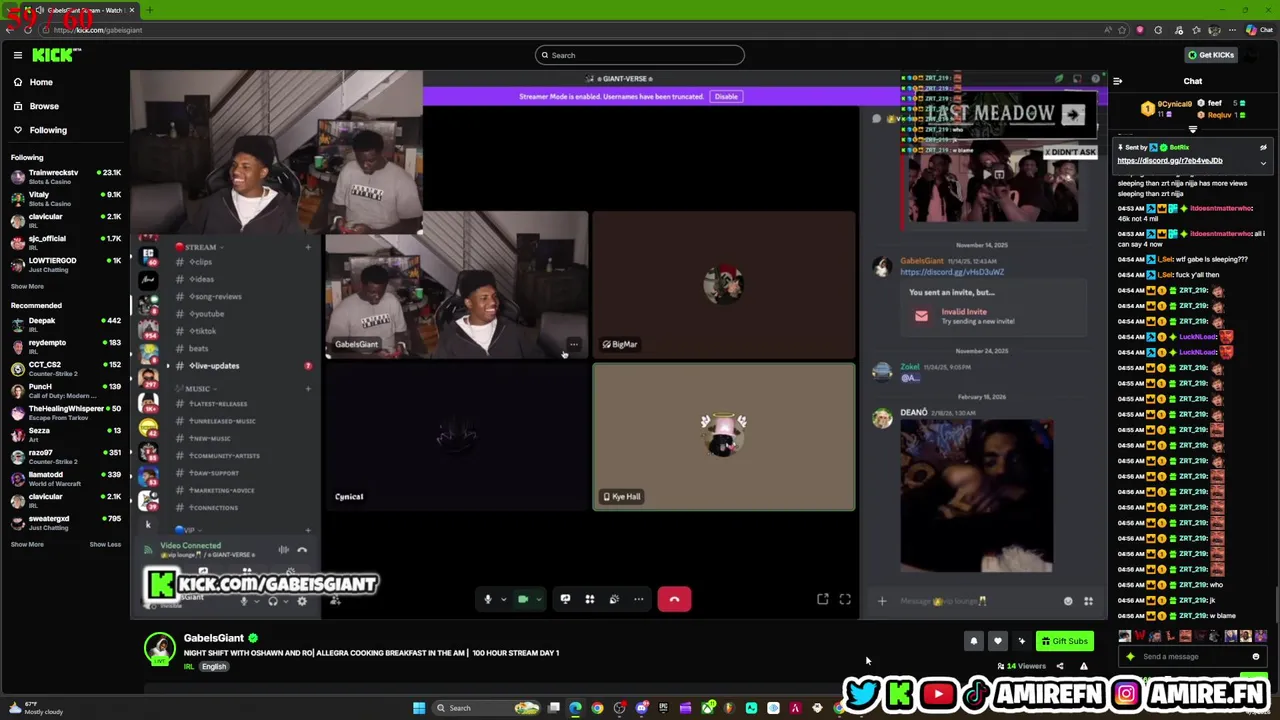Image resolution: width=1280 pixels, height=720 pixels.
Task: Open Google Chrome from the taskbar
Action: click(x=597, y=708)
